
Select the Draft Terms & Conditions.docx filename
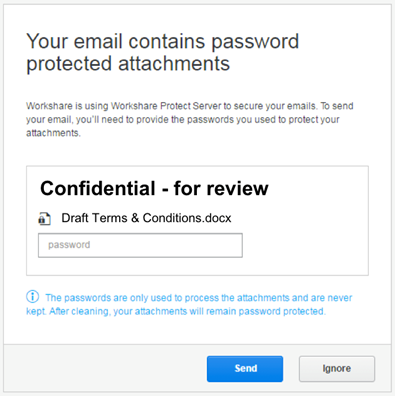point(146,218)
